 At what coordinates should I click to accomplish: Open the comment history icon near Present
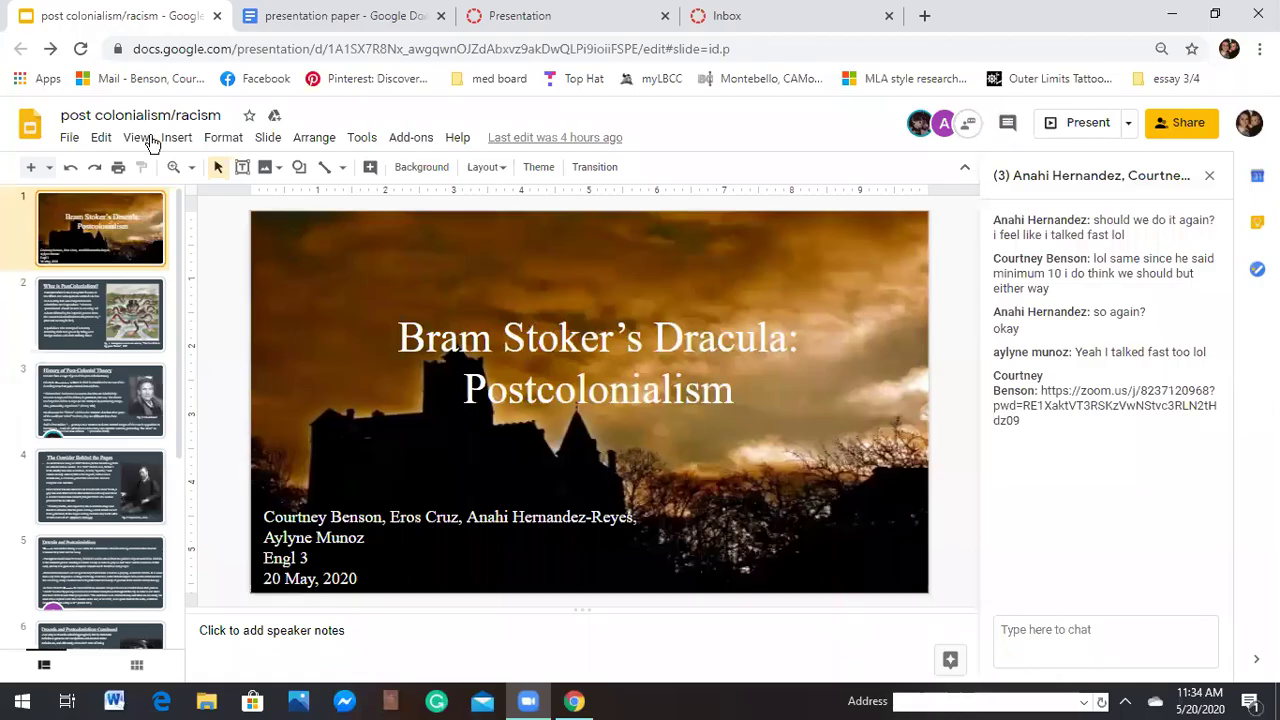1008,123
